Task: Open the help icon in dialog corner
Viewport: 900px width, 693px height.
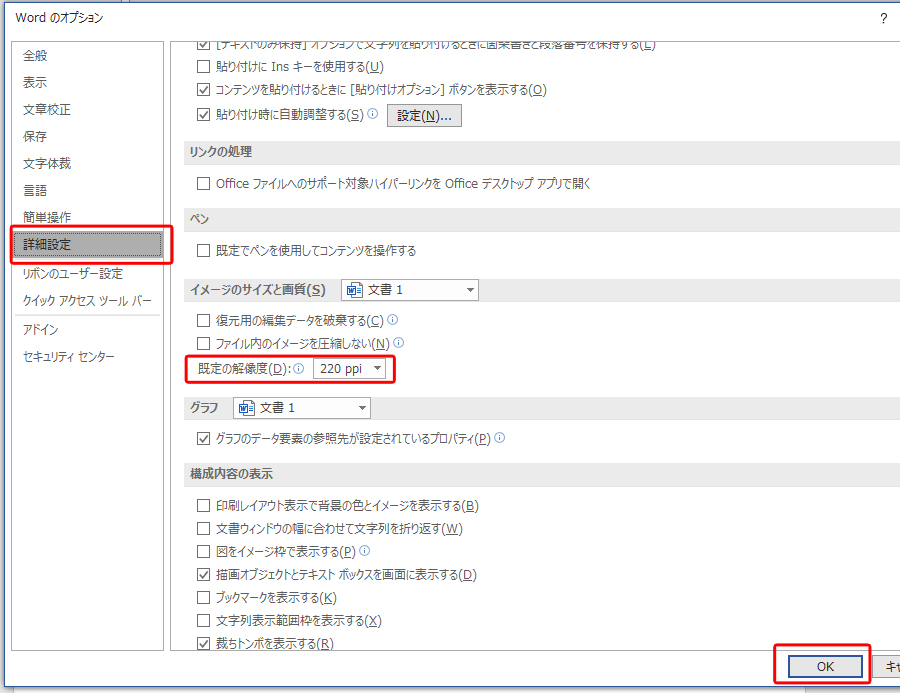Action: click(x=884, y=17)
